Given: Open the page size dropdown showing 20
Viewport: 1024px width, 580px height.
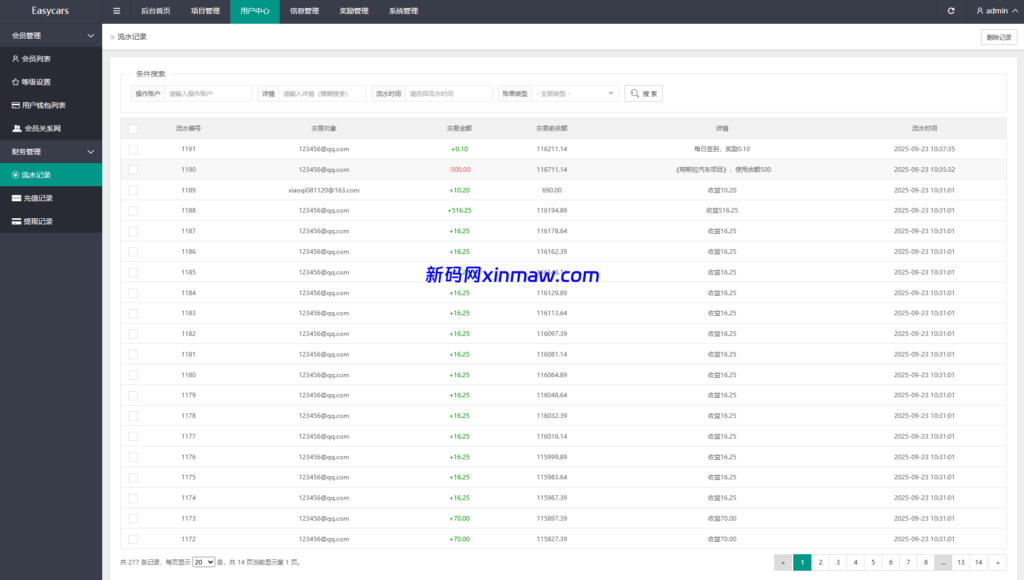Looking at the screenshot, I should click(x=203, y=562).
